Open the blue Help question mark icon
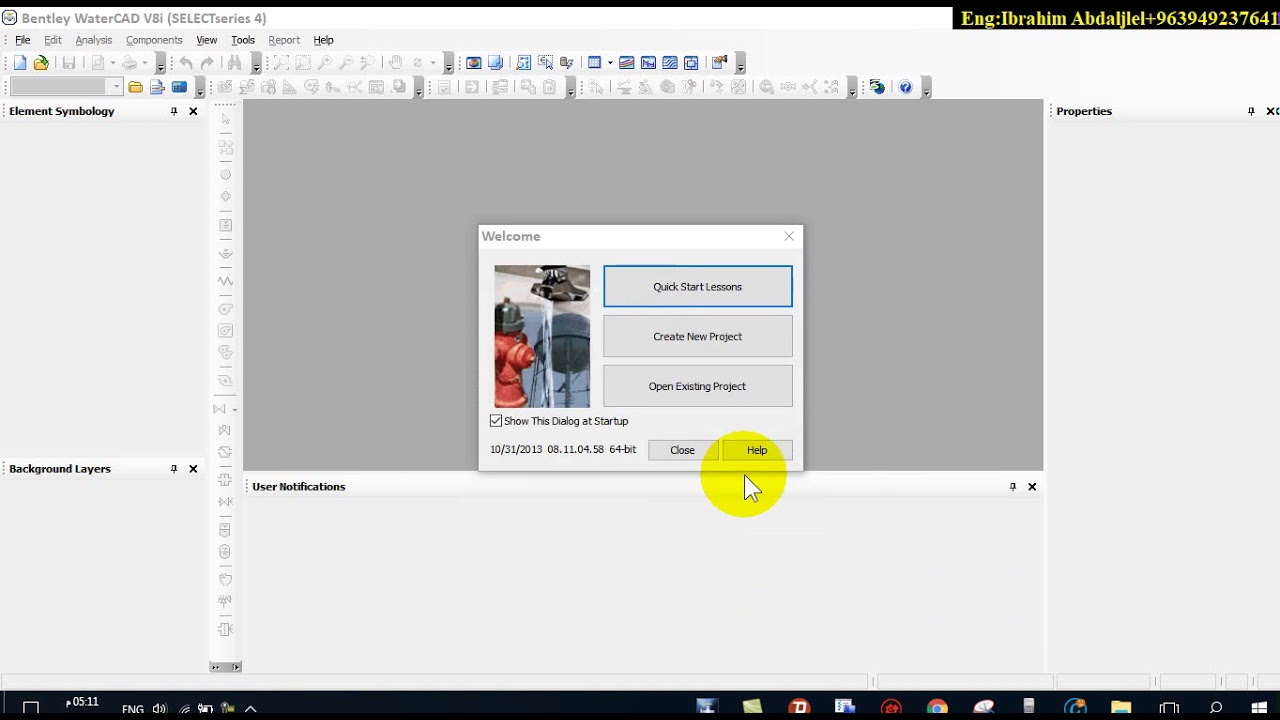This screenshot has width=1280, height=720. (905, 87)
